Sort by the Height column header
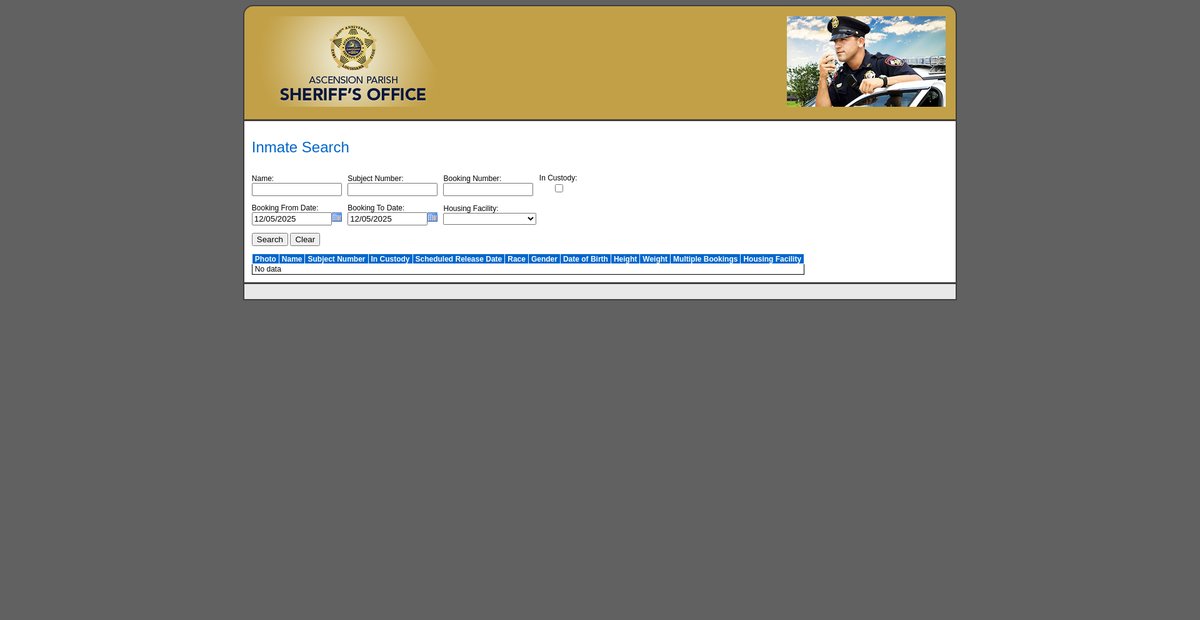This screenshot has width=1200, height=620. tap(626, 259)
